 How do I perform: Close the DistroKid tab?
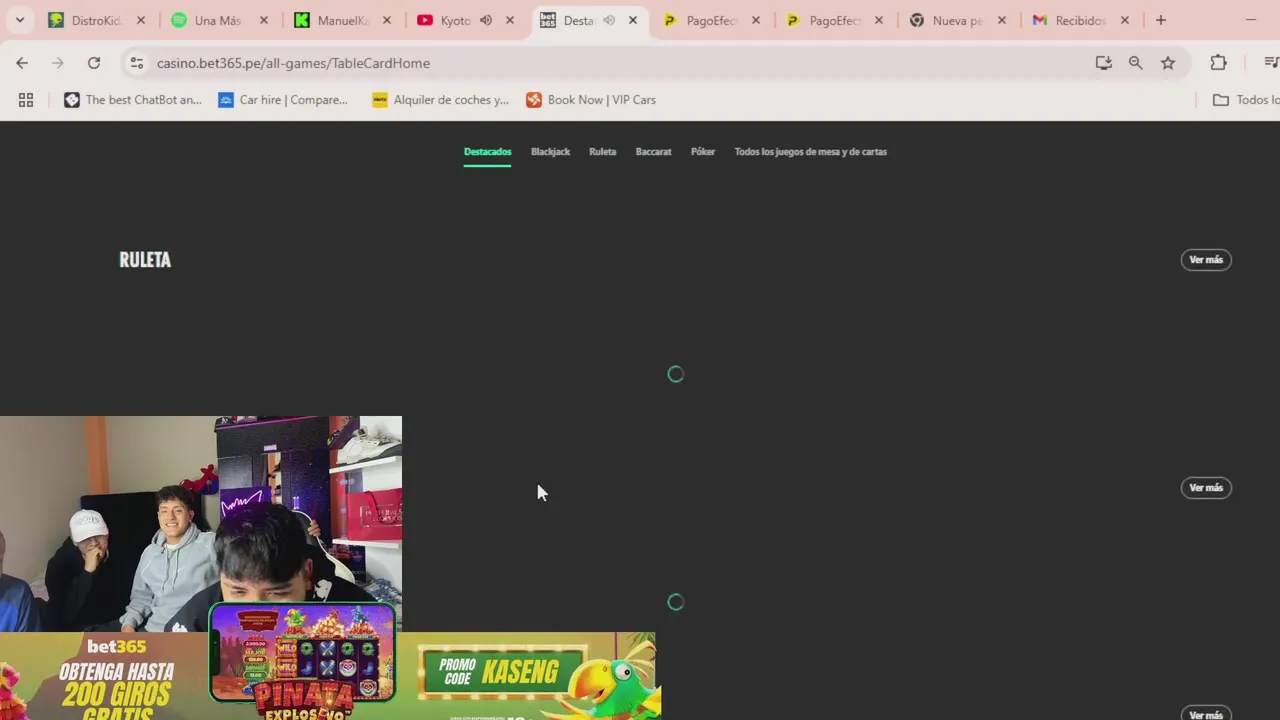pyautogui.click(x=141, y=20)
